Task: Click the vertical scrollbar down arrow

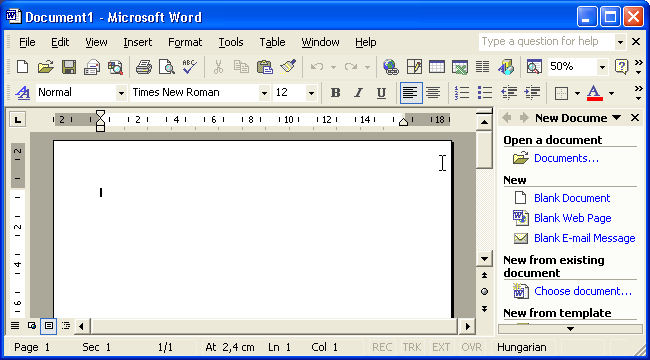Action: 484,259
